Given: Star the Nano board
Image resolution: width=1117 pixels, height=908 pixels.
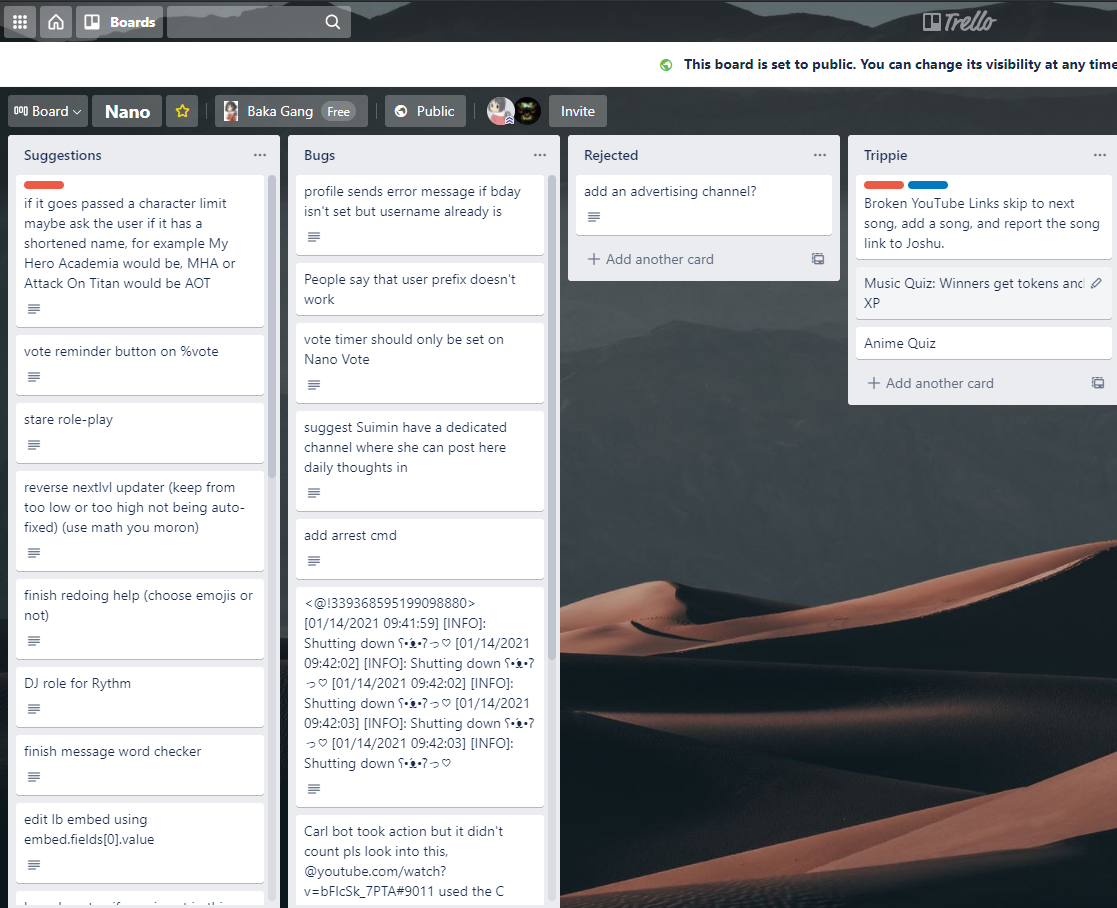Looking at the screenshot, I should pyautogui.click(x=182, y=111).
